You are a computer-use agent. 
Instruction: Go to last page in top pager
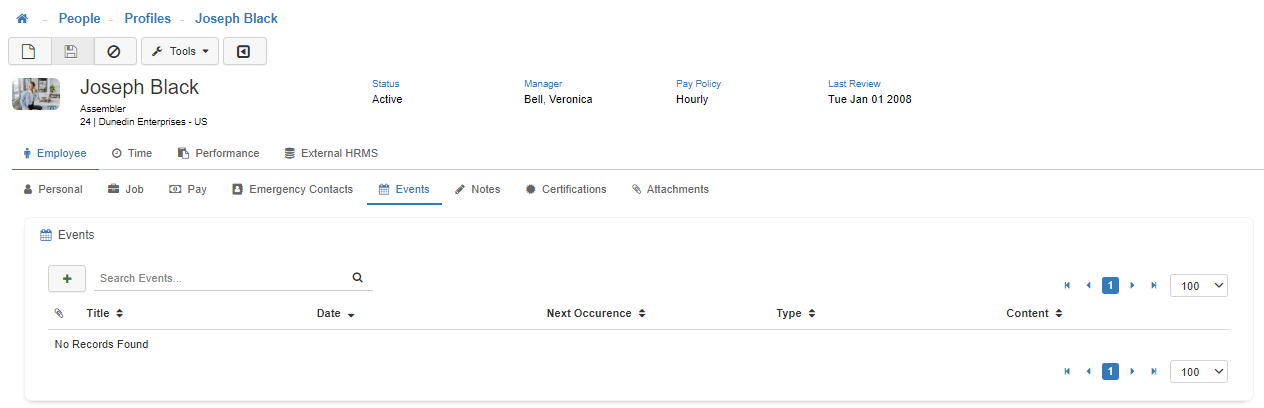(1154, 285)
